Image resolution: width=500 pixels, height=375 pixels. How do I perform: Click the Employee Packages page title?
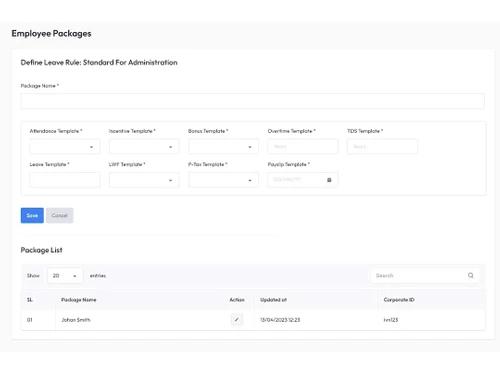pos(51,34)
